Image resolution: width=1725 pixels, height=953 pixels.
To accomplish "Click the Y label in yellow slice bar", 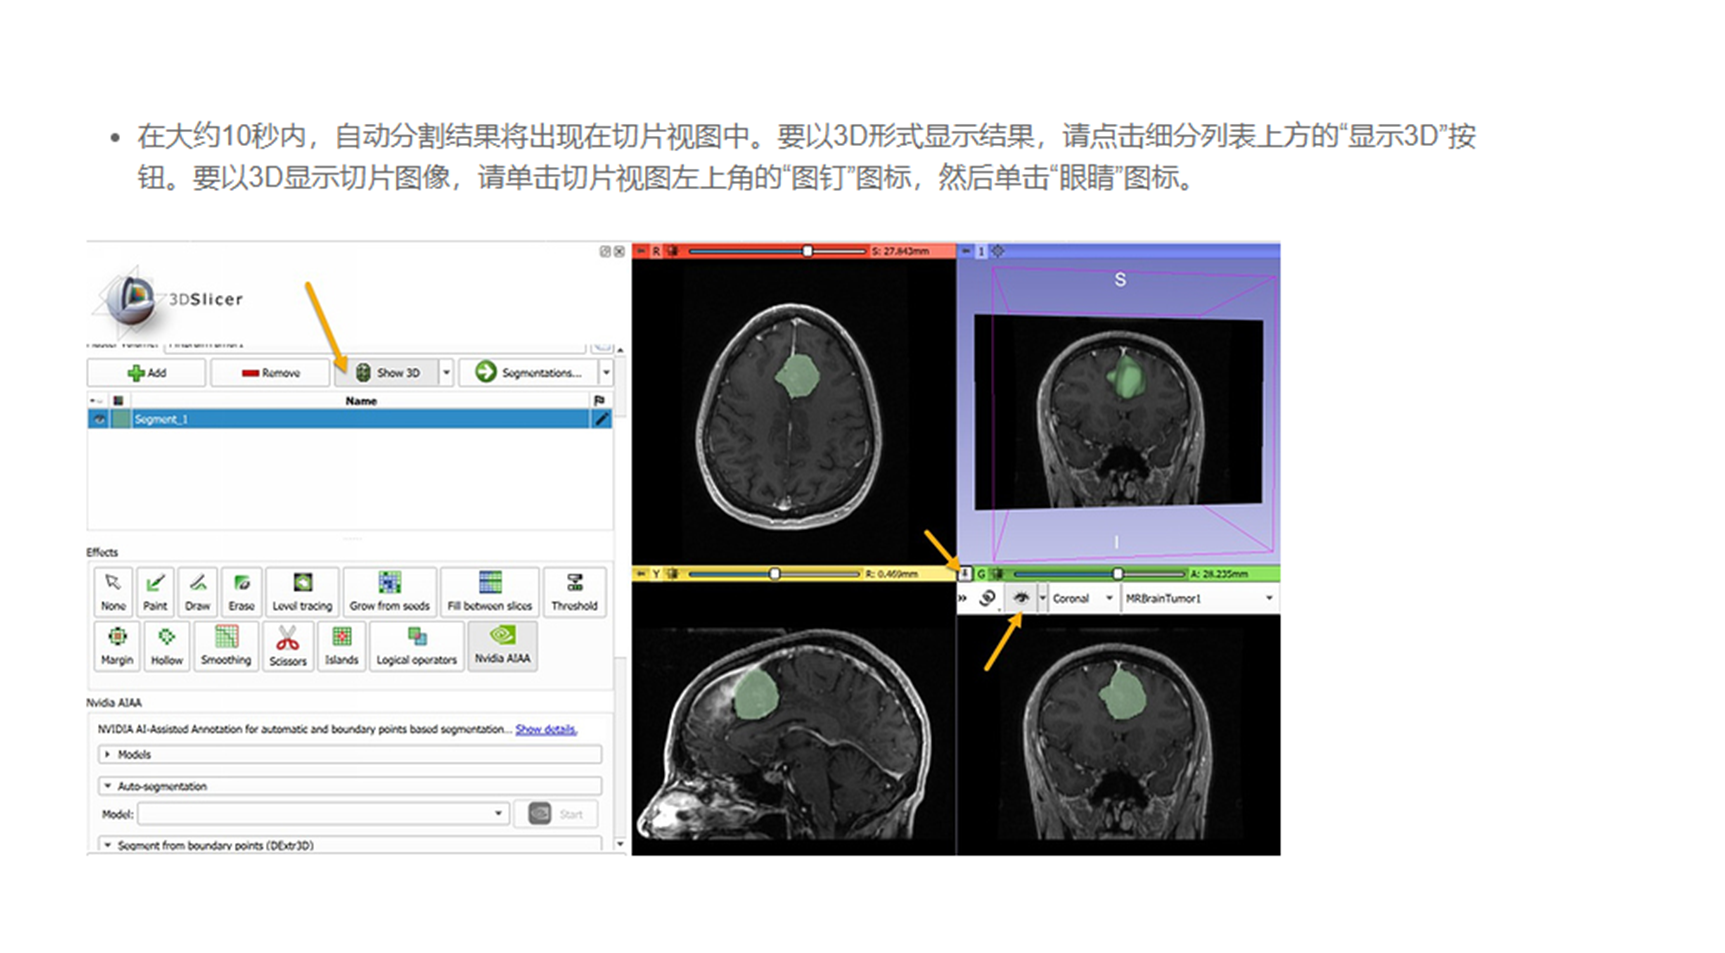I will point(656,574).
